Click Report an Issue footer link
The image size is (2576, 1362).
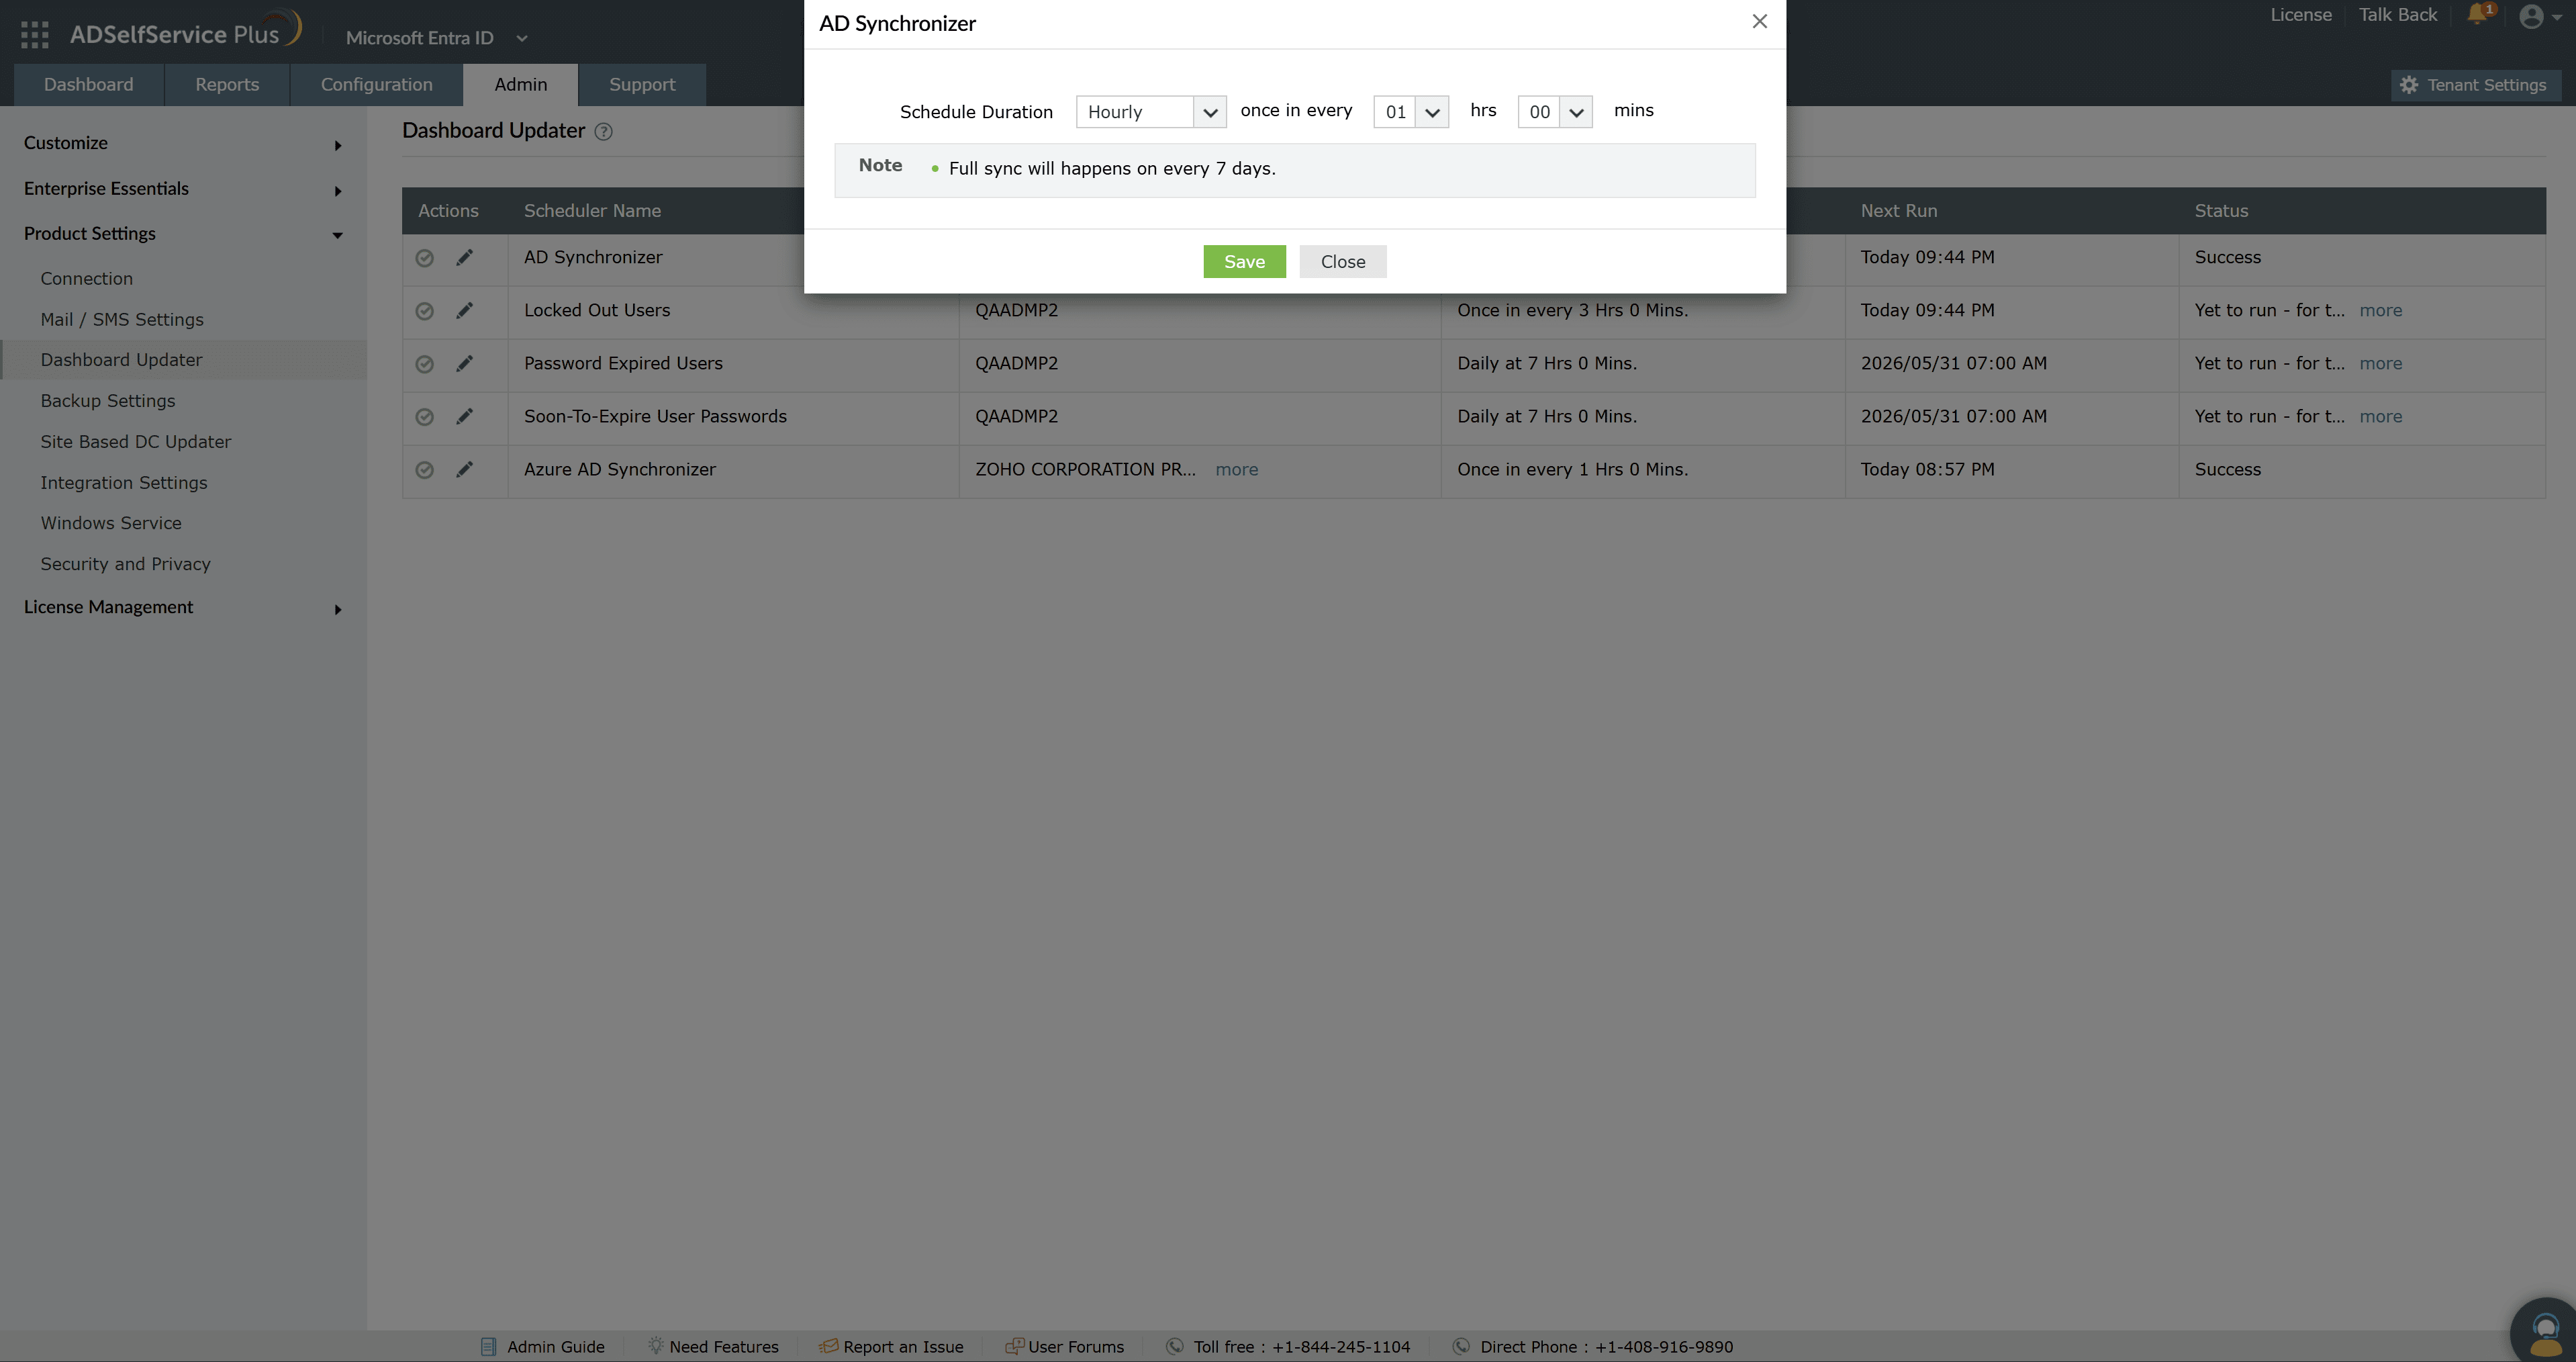891,1347
